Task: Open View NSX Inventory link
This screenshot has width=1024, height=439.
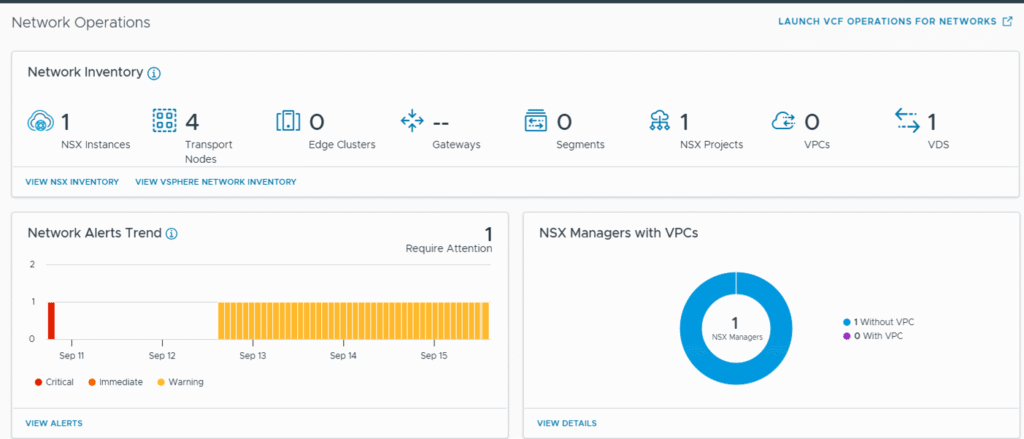Action: click(x=73, y=182)
